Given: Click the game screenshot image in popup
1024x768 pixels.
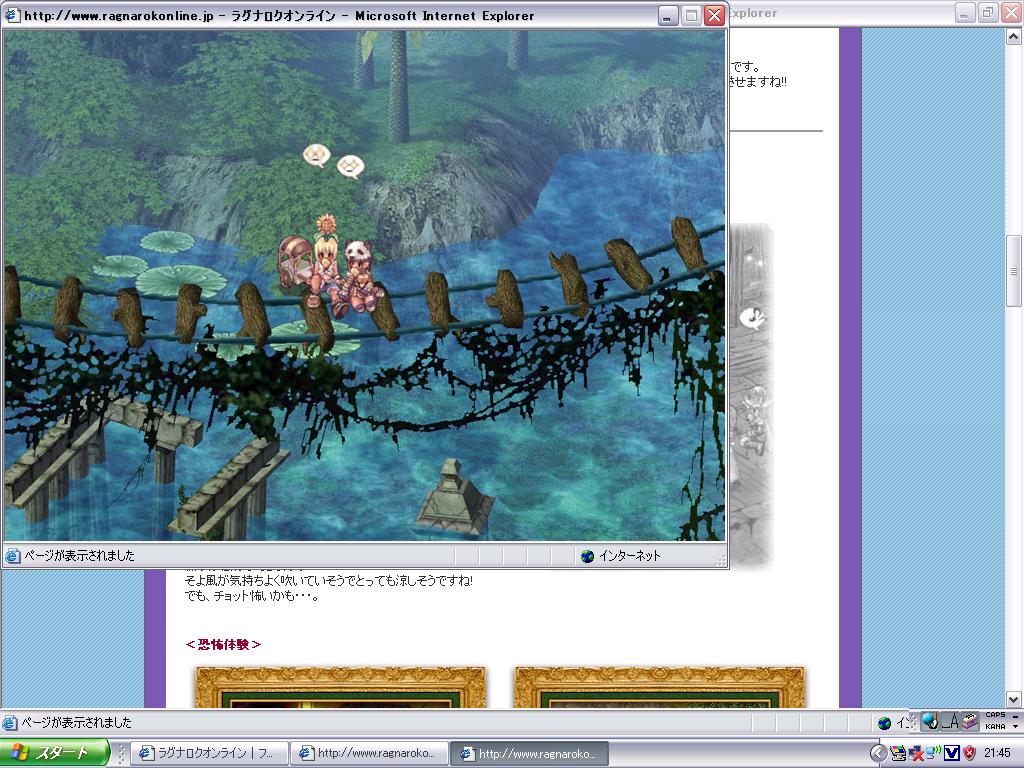Looking at the screenshot, I should point(364,285).
